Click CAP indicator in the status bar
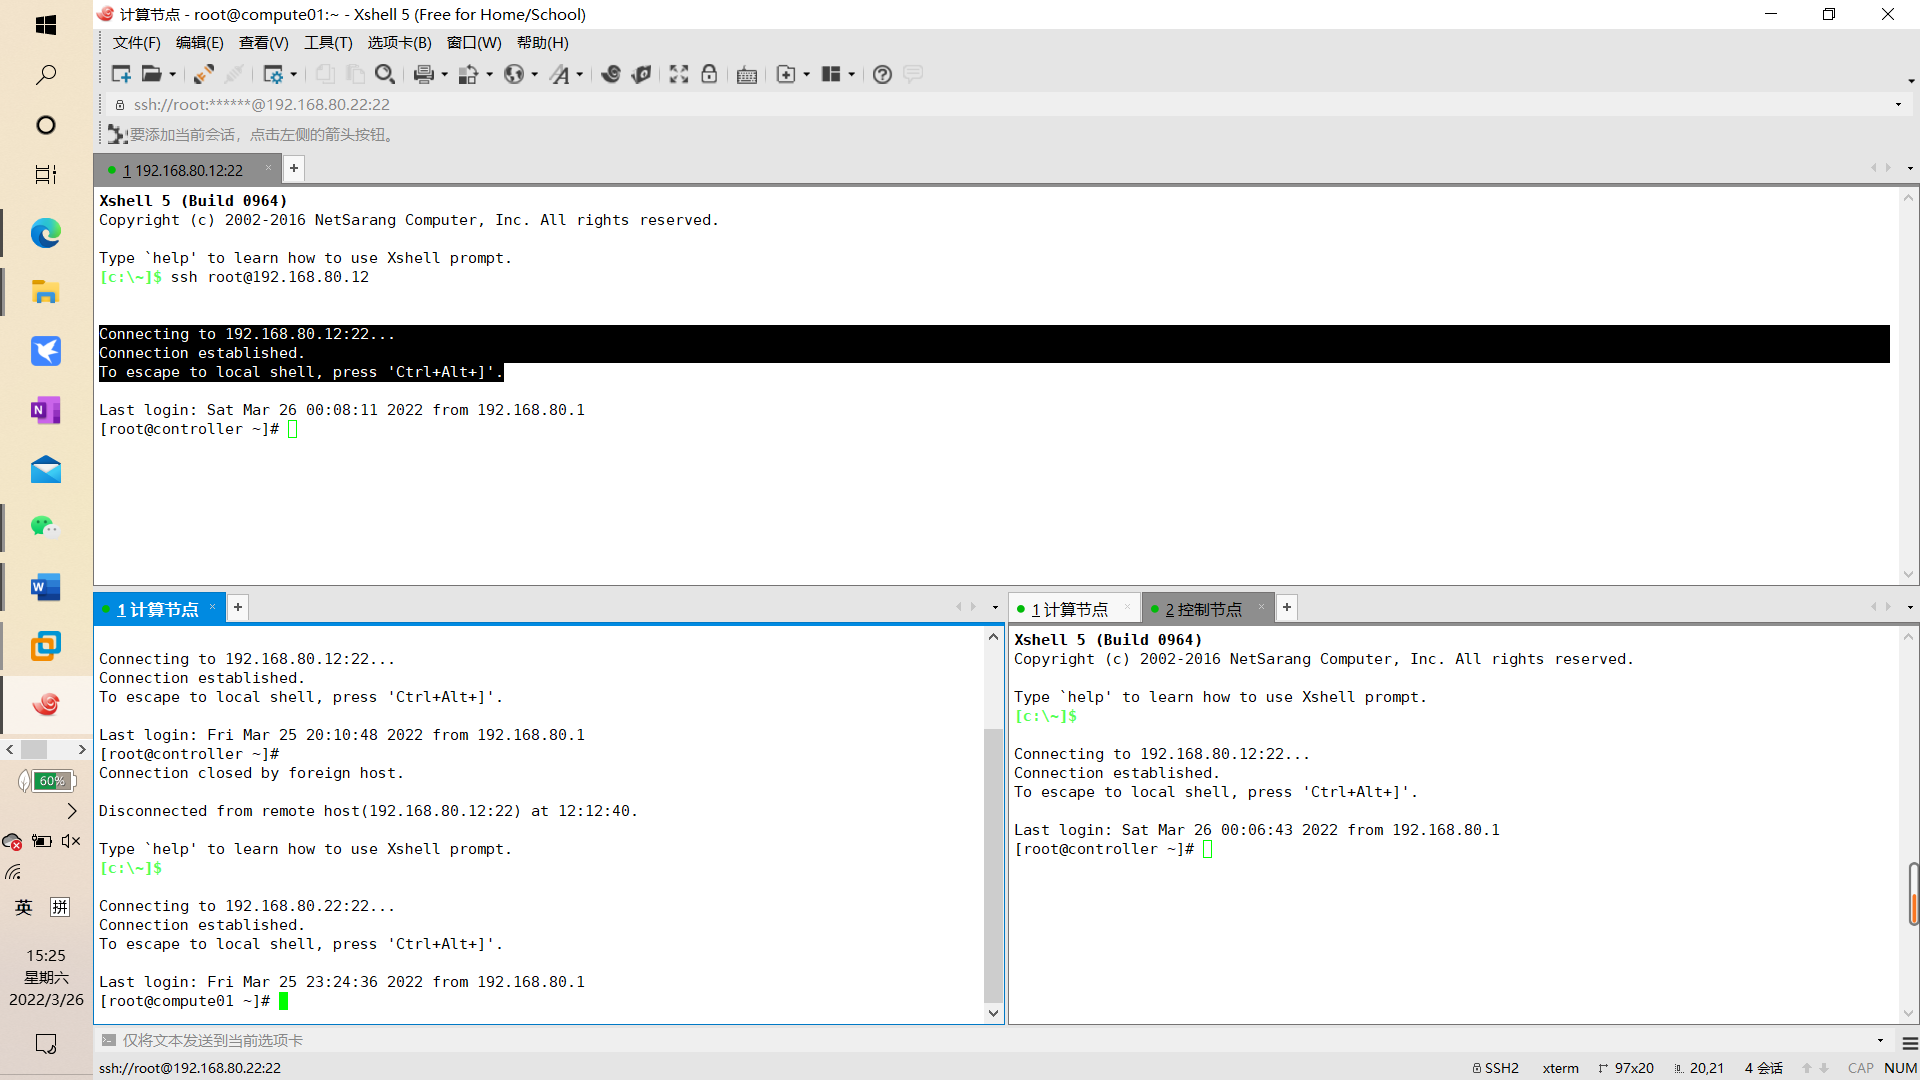The image size is (1920, 1080). click(x=1859, y=1068)
